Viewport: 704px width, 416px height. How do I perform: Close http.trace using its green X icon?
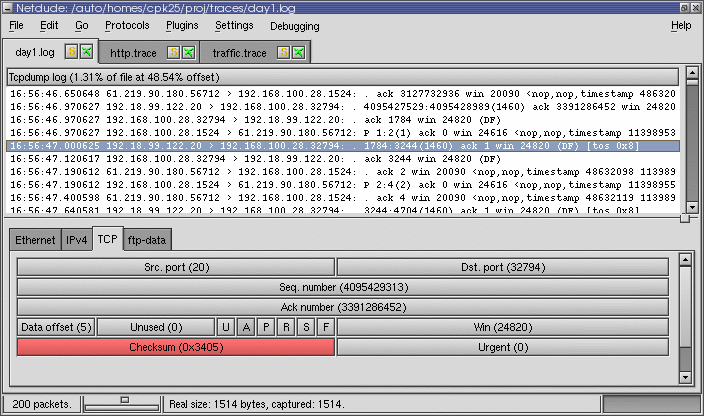tap(189, 53)
